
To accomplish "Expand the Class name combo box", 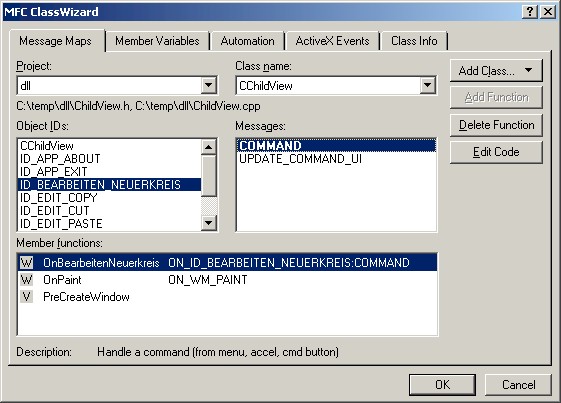I will (427, 86).
